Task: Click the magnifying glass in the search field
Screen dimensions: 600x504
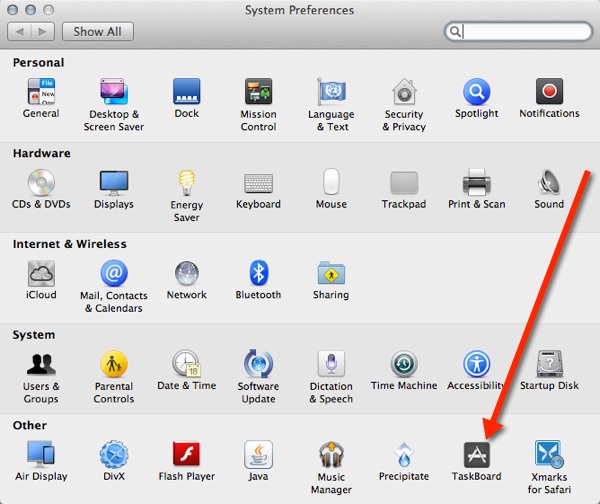Action: (455, 31)
